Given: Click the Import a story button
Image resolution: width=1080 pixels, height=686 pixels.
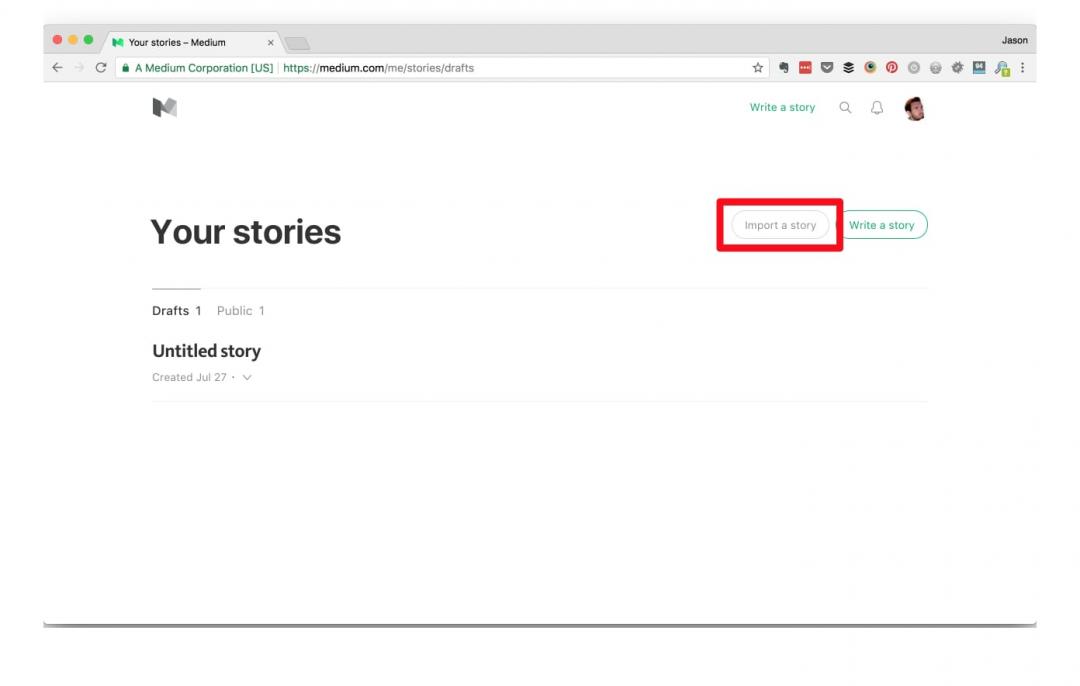Looking at the screenshot, I should [780, 225].
